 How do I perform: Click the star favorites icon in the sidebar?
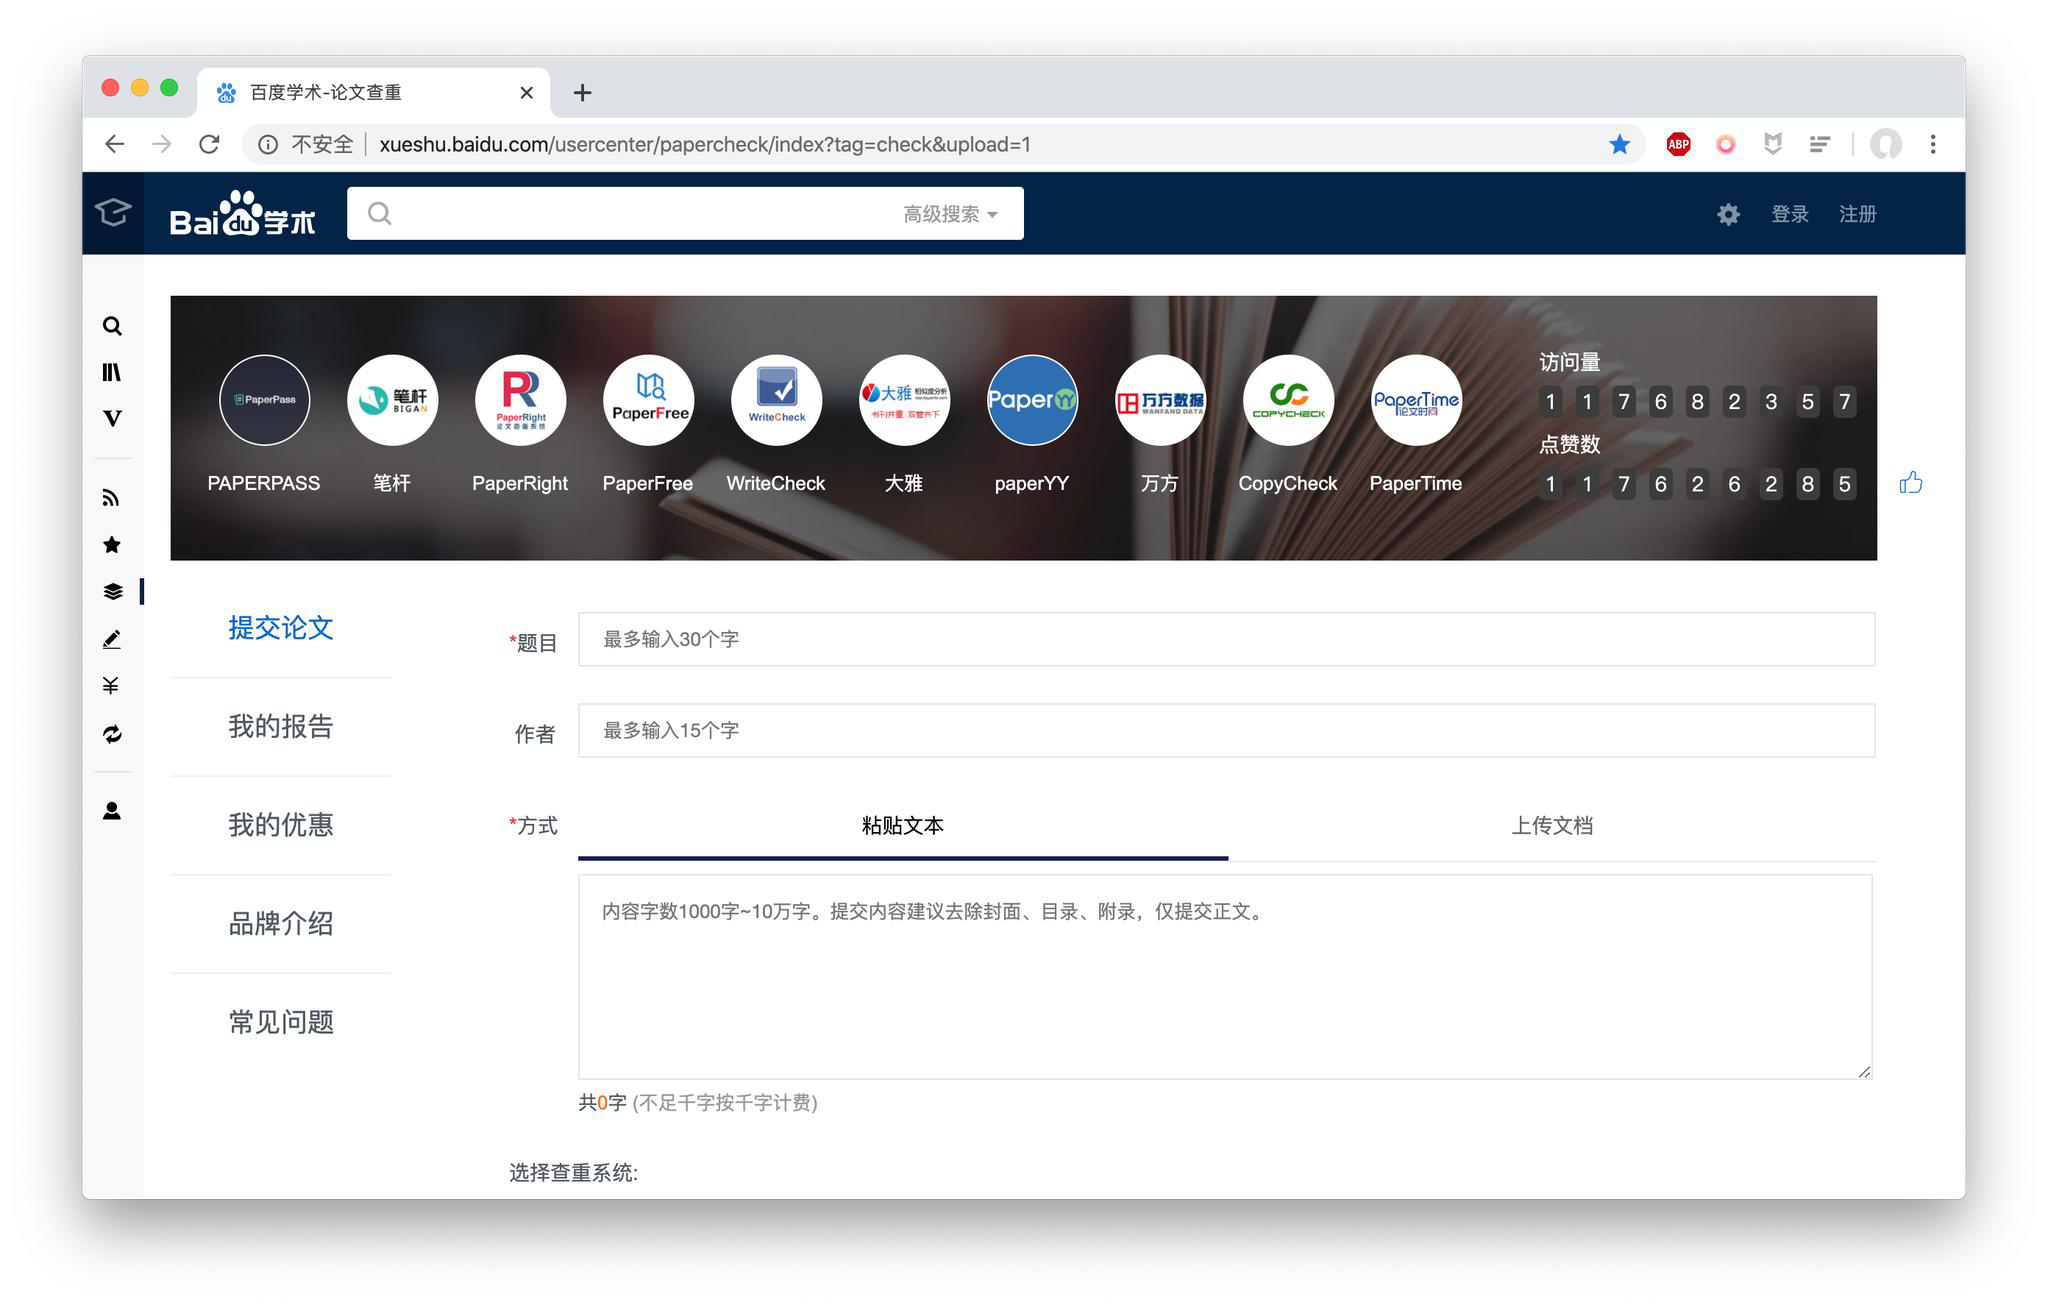[x=112, y=545]
